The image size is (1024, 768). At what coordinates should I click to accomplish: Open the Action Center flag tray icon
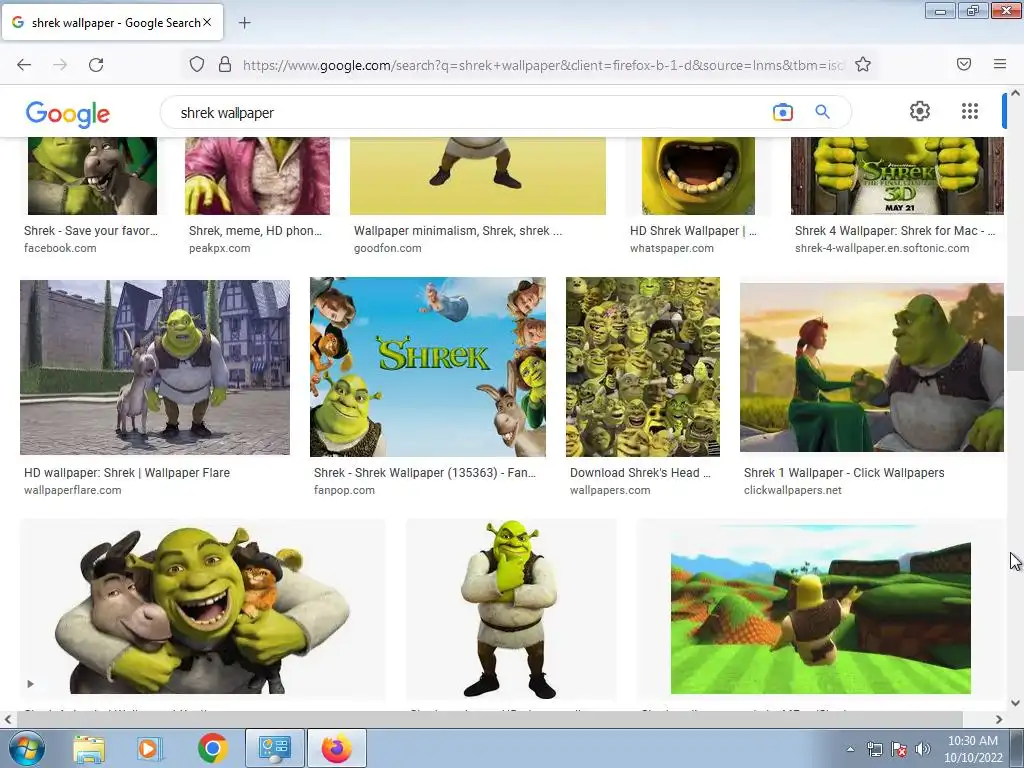click(x=899, y=749)
